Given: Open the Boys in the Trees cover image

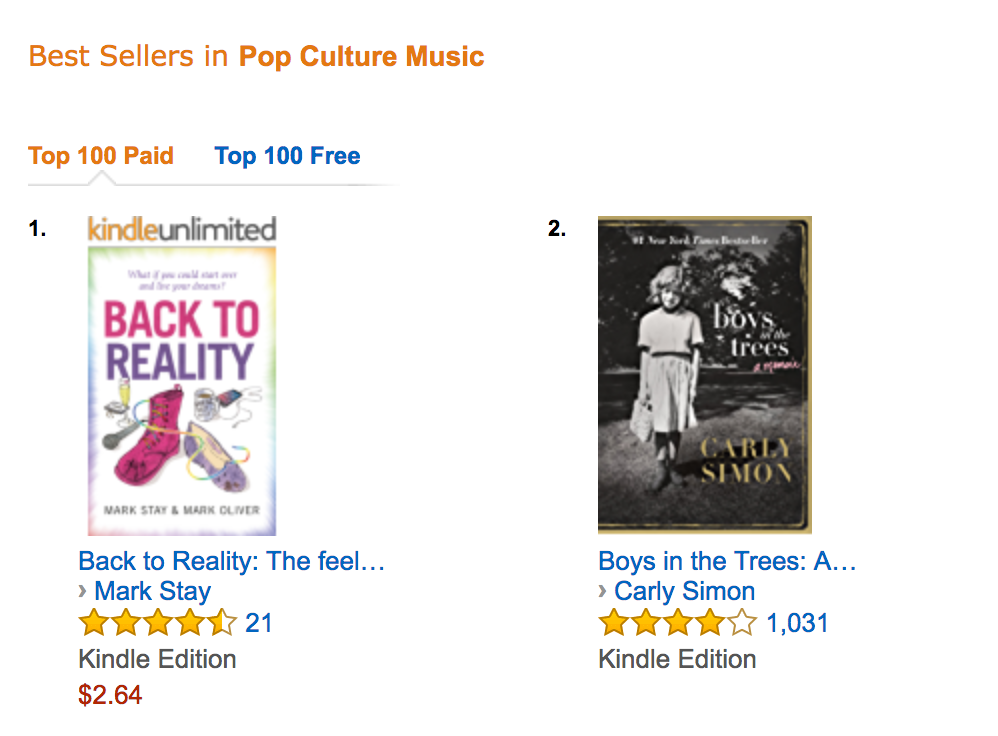Looking at the screenshot, I should tap(704, 375).
